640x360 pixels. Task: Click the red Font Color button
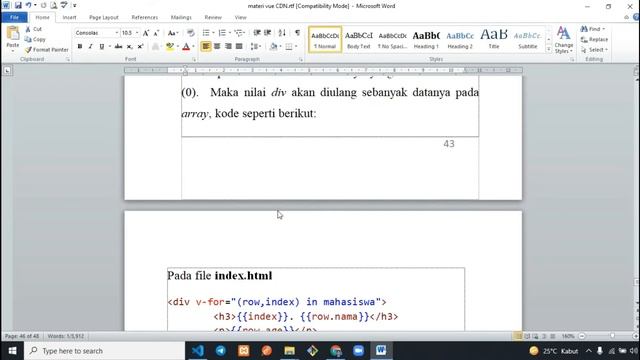click(x=186, y=47)
